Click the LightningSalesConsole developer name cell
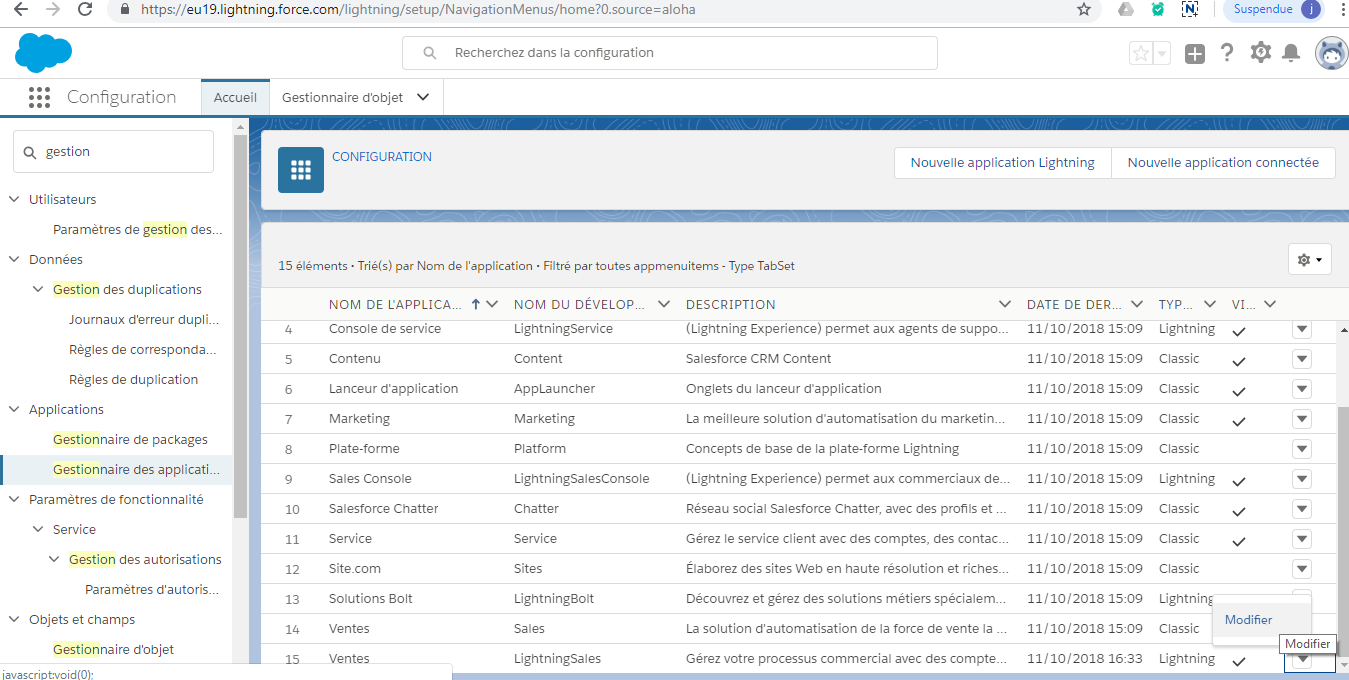 pyautogui.click(x=582, y=479)
